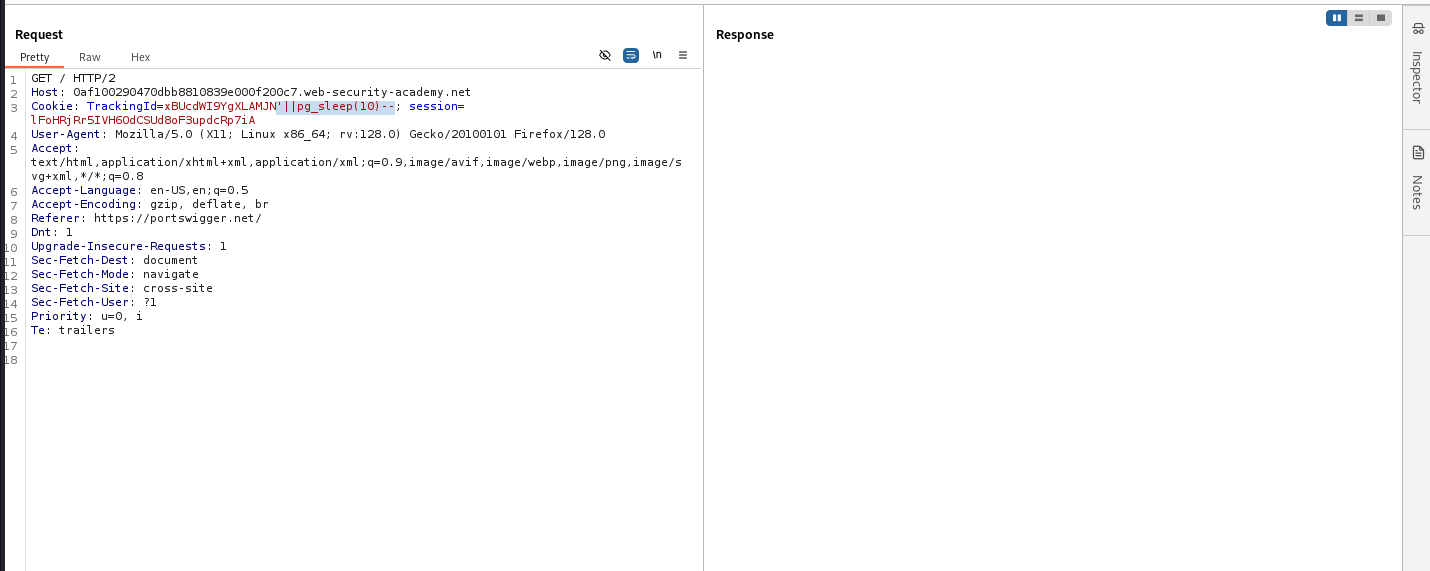Click the Response panel title

tap(745, 35)
